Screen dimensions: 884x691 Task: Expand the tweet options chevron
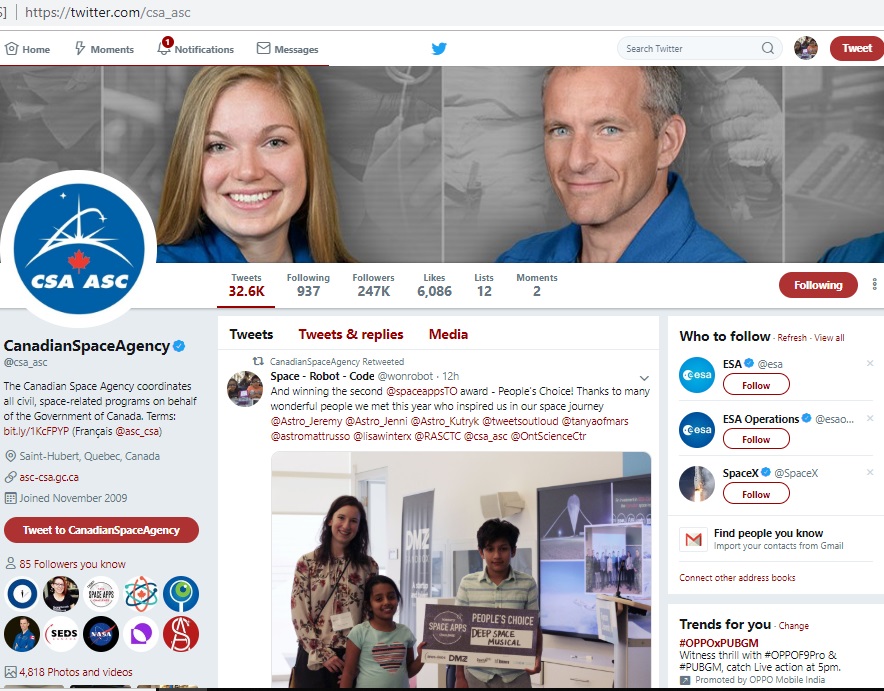pos(644,378)
